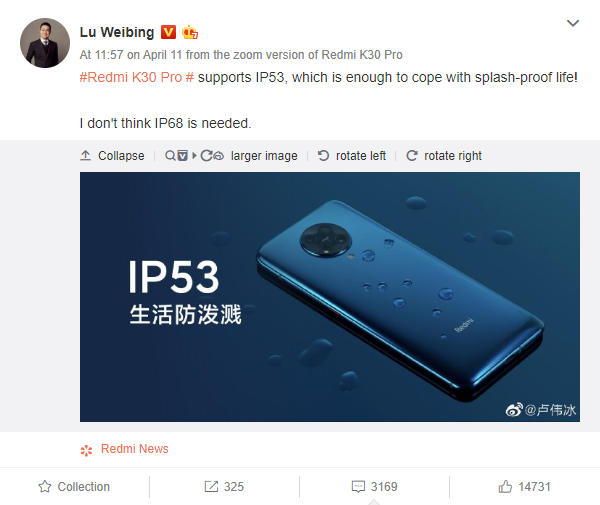Click the upload arrow icon beside Collapse
This screenshot has height=505, width=600.
pyautogui.click(x=85, y=155)
